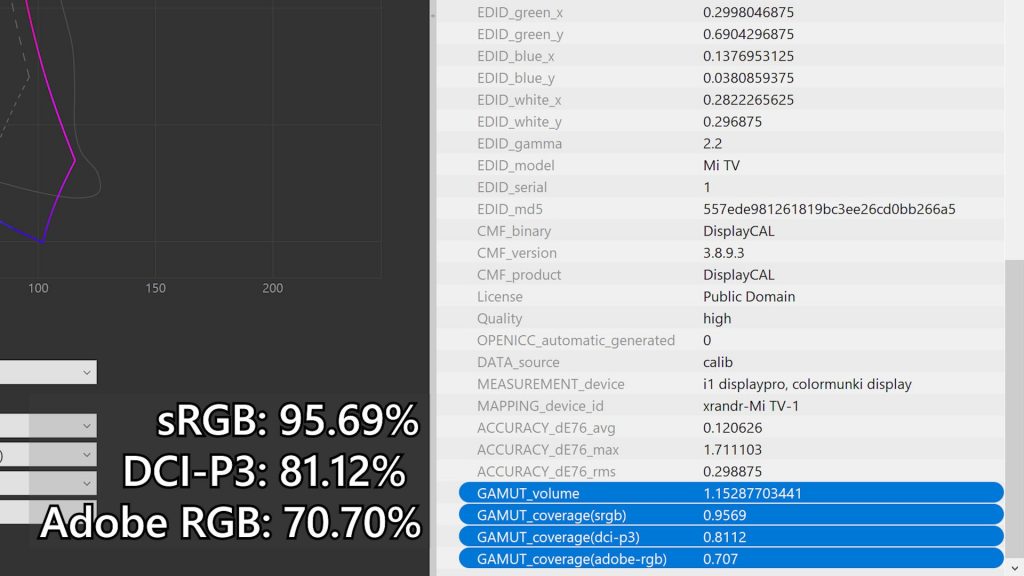The image size is (1024, 576).
Task: Select the MAPPING_device_id label
Action: (540, 406)
